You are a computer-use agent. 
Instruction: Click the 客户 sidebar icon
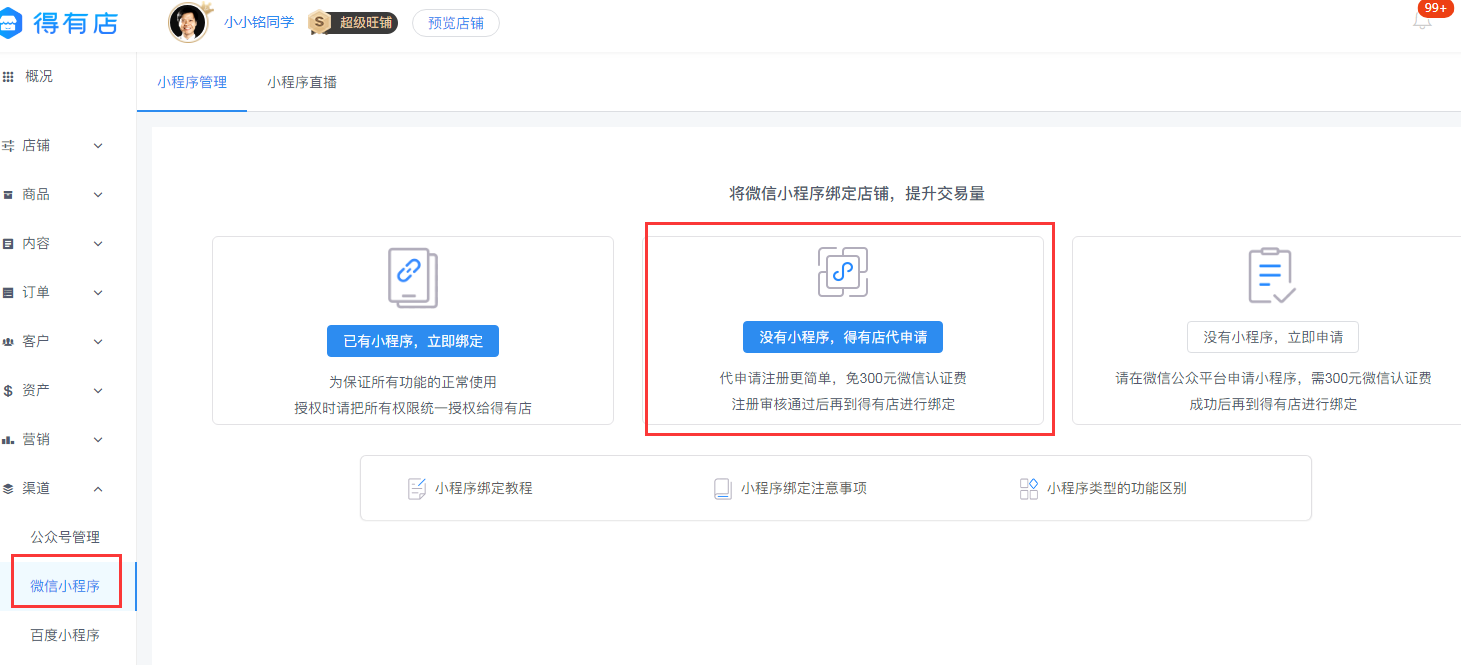[x=8, y=342]
